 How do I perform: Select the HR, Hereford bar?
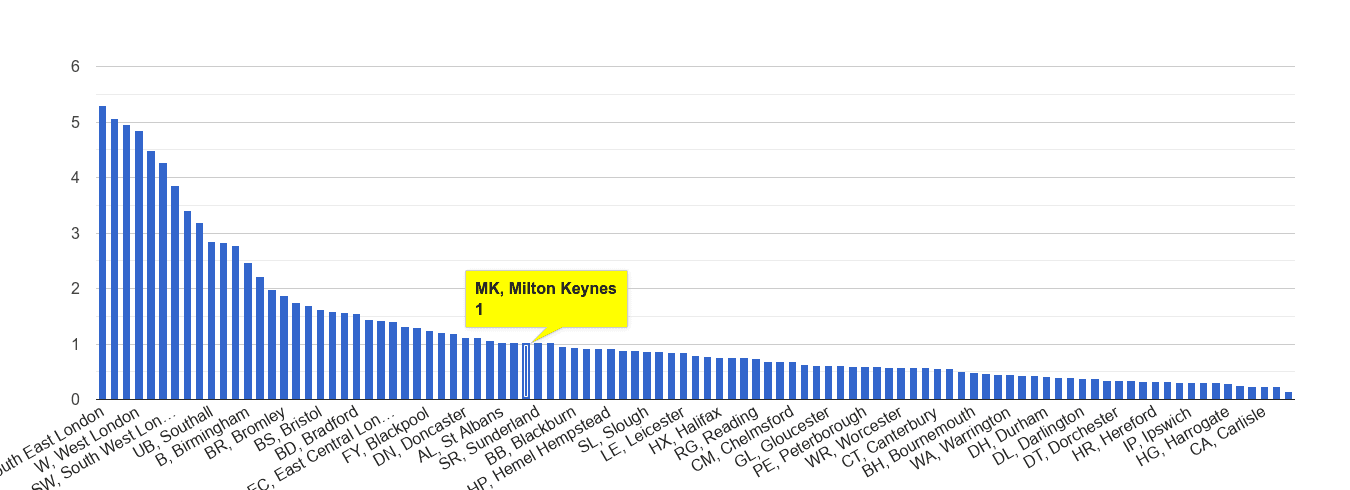(1155, 391)
